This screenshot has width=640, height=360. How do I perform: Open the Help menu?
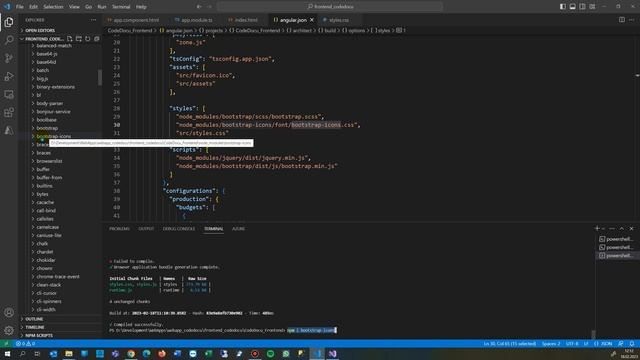[x=141, y=7]
